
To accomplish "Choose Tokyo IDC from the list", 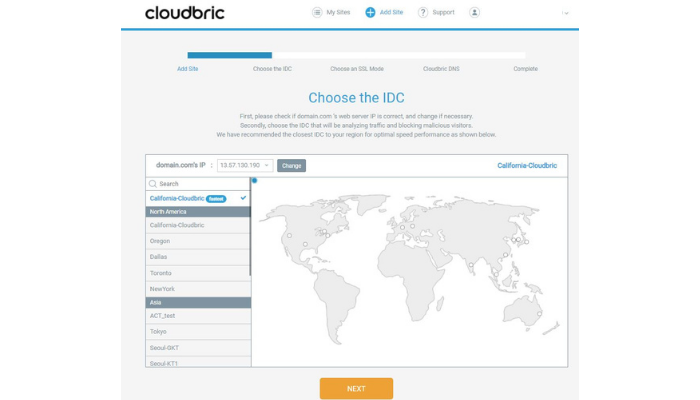I will (197, 331).
